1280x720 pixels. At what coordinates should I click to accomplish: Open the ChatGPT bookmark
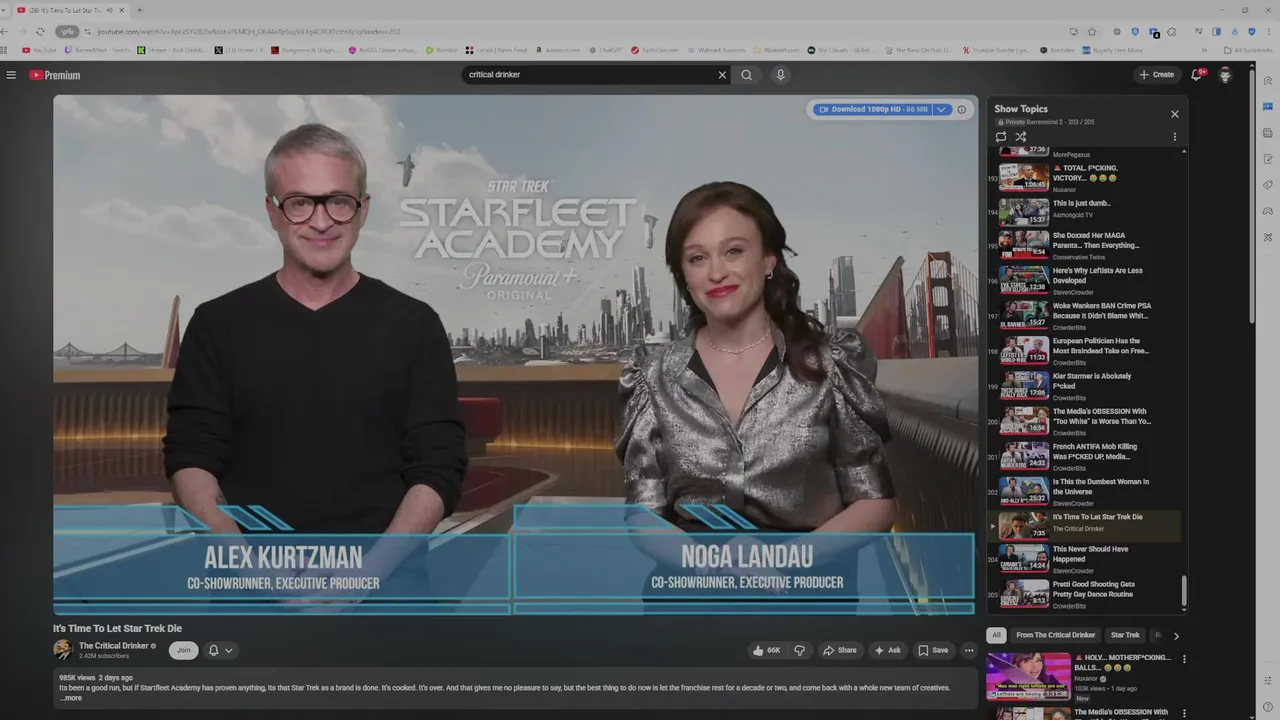(605, 50)
